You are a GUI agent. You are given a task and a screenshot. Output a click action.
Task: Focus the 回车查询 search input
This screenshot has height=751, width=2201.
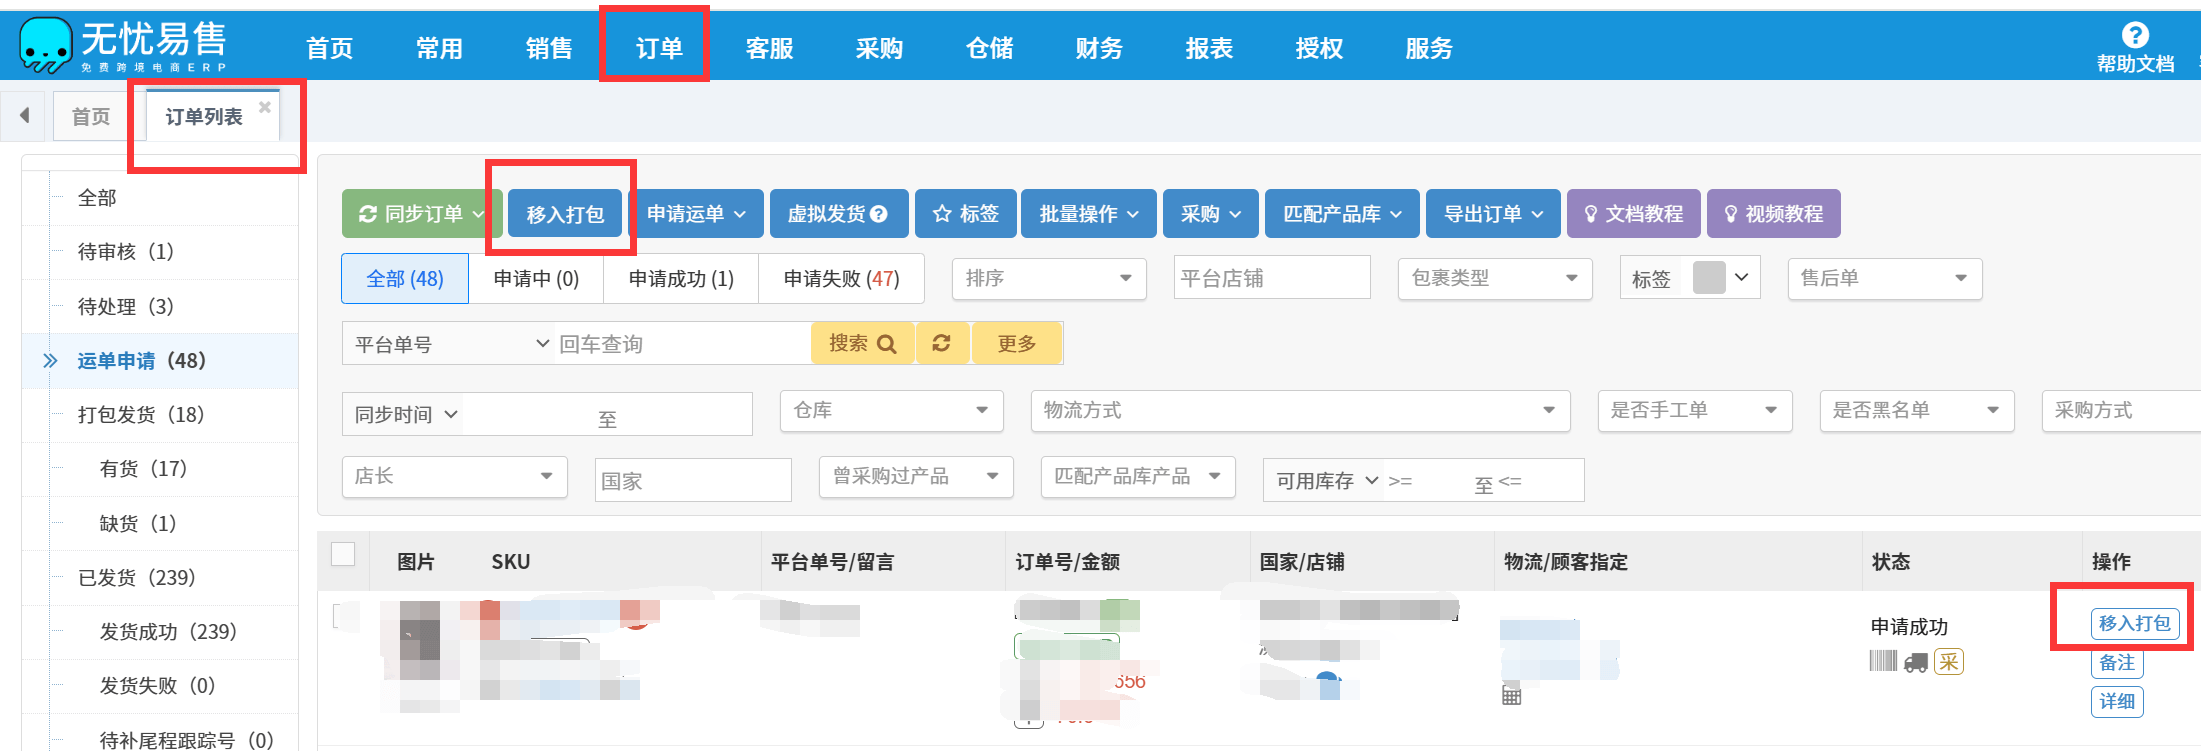(x=682, y=343)
